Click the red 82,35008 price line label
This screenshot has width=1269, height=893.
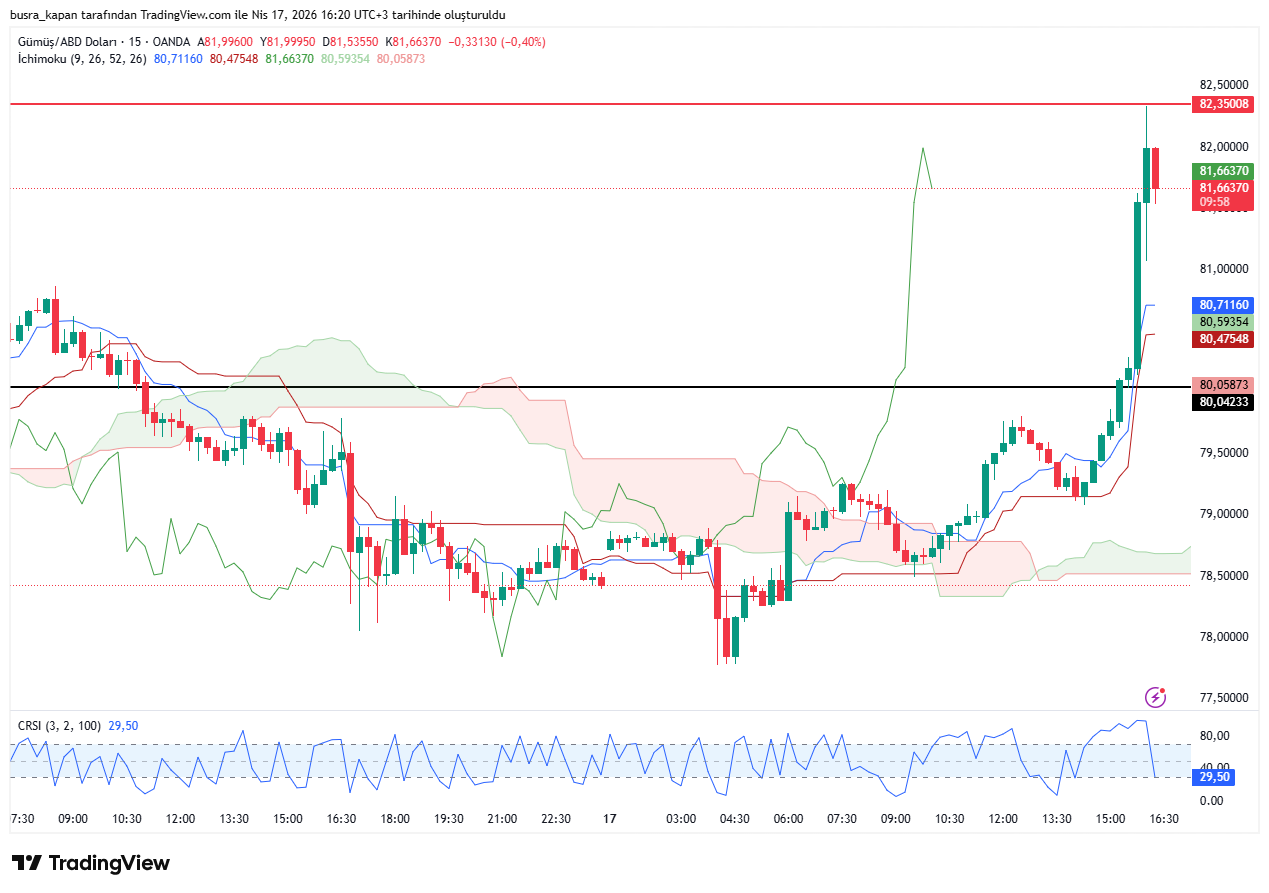tap(1223, 104)
